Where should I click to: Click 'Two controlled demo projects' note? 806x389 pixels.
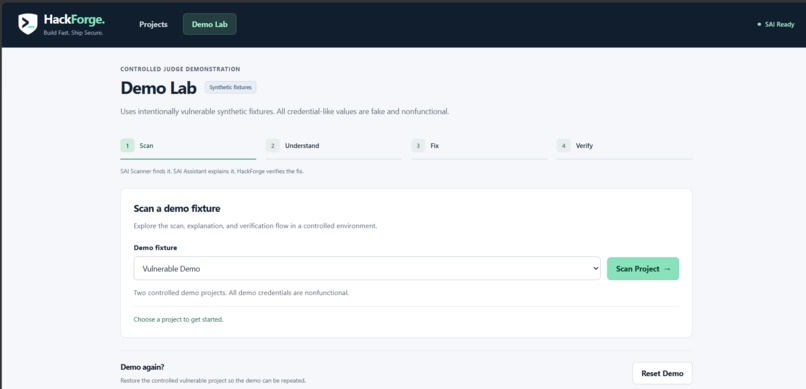pyautogui.click(x=241, y=293)
